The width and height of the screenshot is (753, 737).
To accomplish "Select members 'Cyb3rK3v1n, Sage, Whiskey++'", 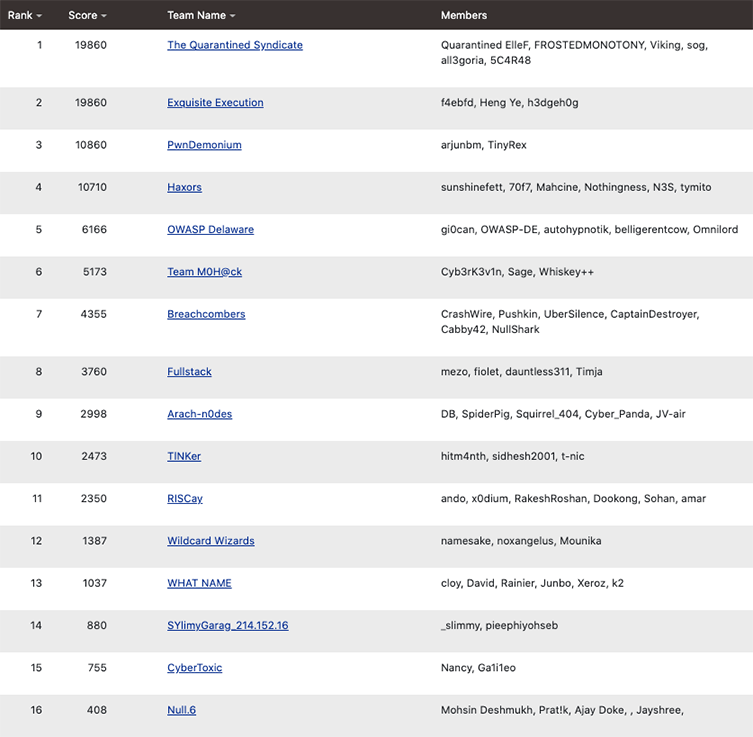I will pos(517,271).
